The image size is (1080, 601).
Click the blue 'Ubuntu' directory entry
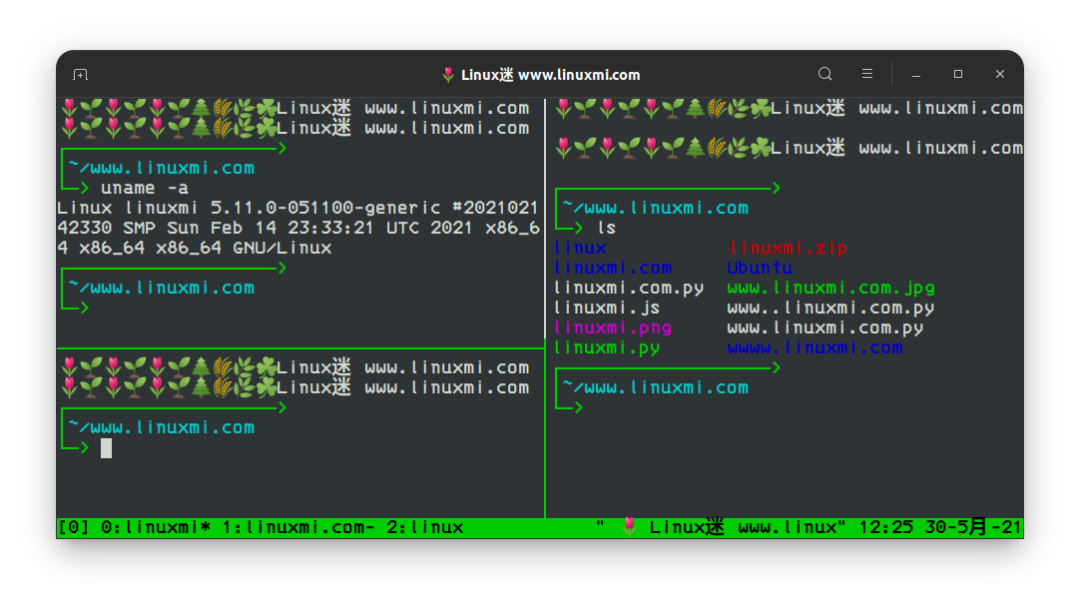point(760,268)
